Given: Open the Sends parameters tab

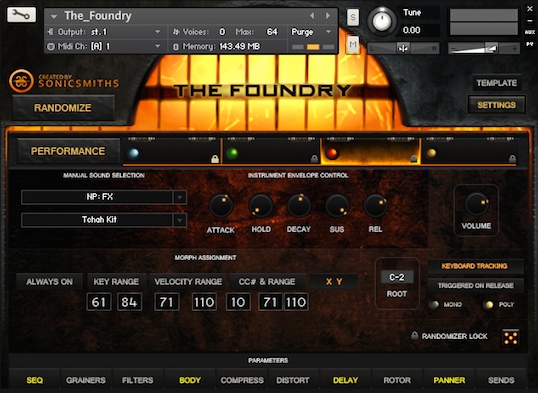Looking at the screenshot, I should (x=501, y=380).
